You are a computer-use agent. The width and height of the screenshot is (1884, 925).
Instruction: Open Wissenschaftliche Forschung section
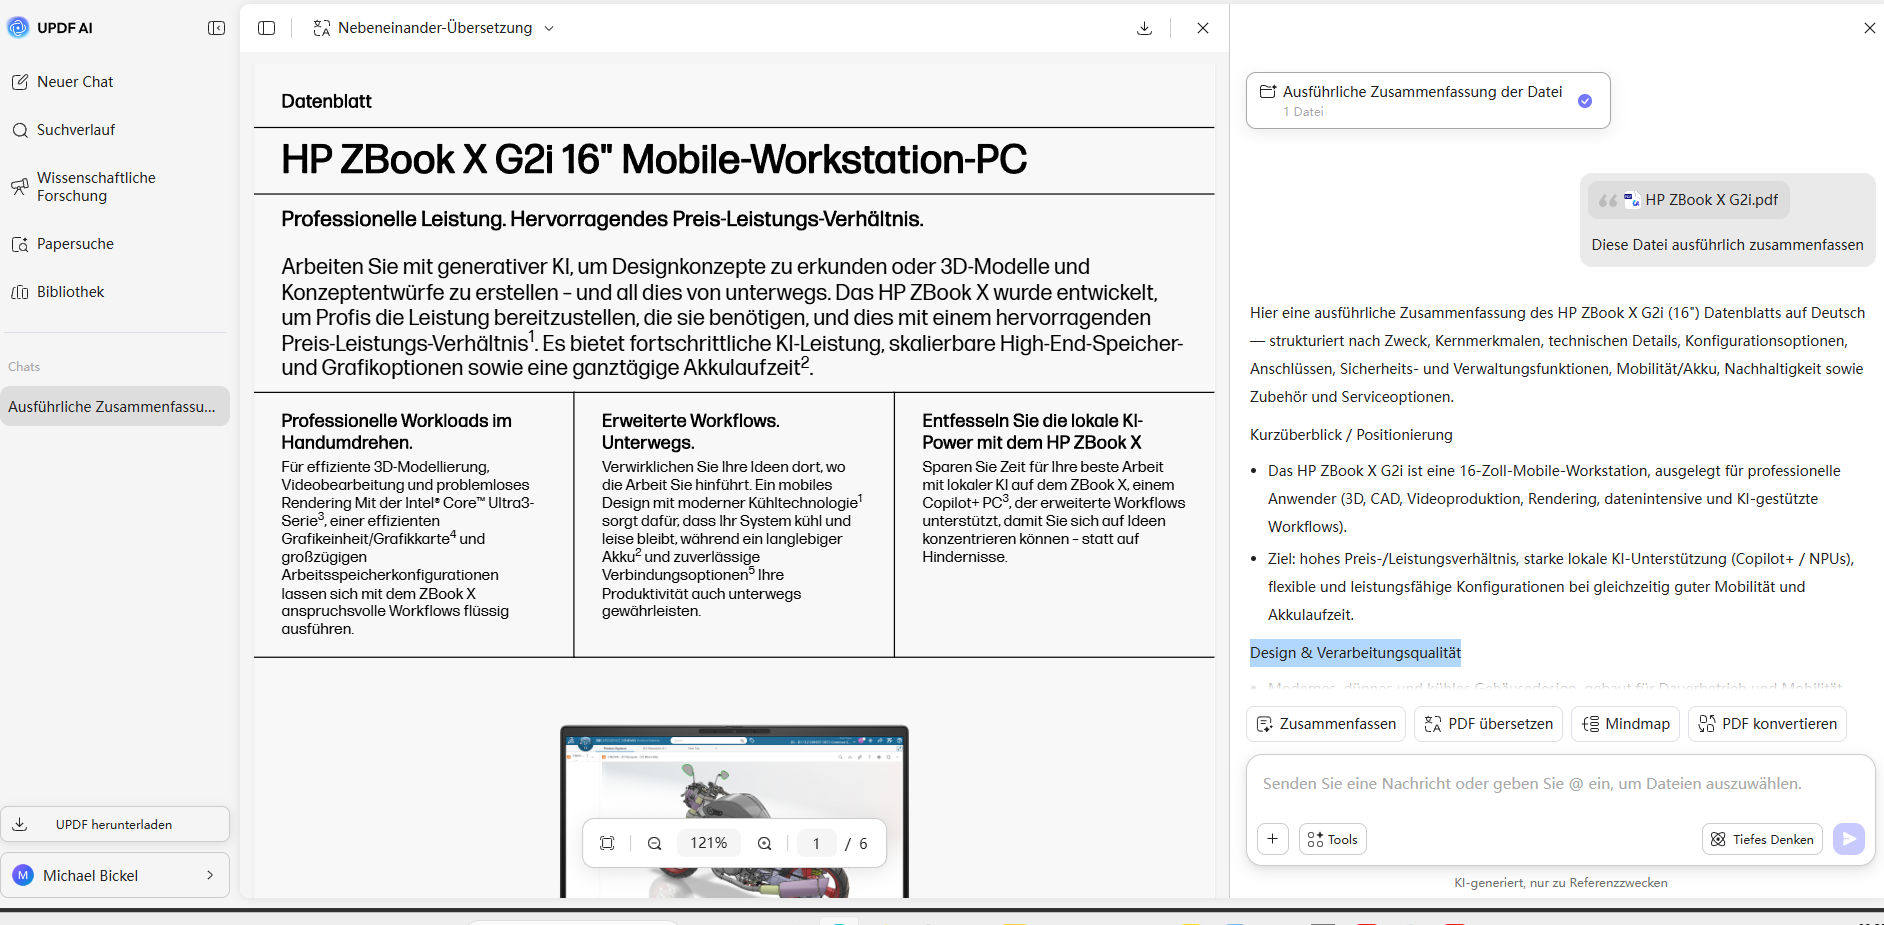pos(96,187)
